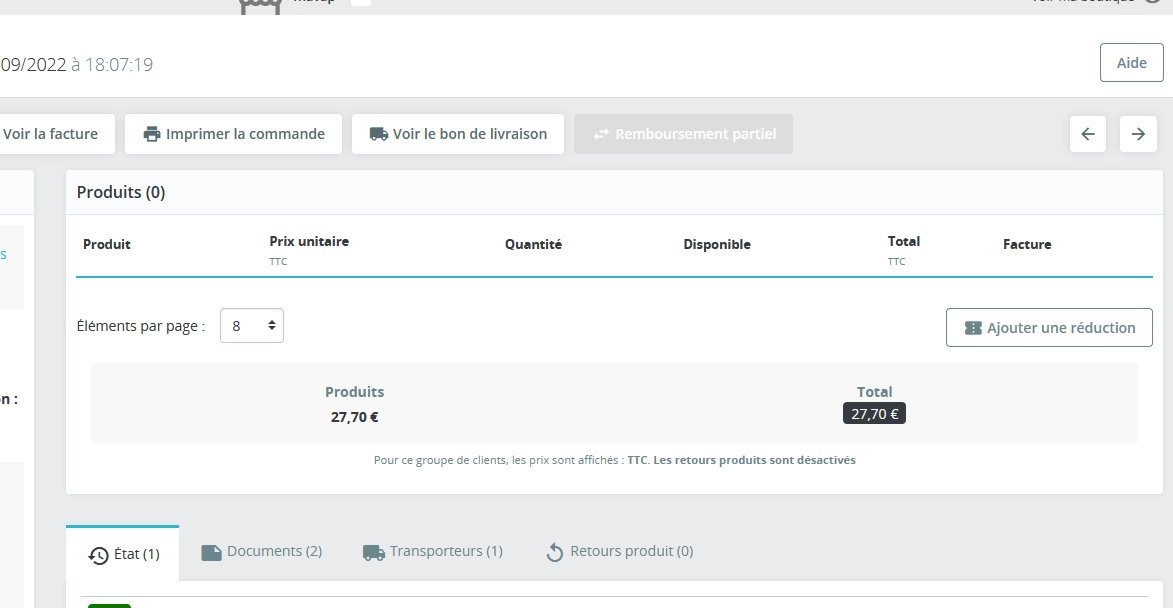Switch to the Documents (2) tab
Image resolution: width=1173 pixels, height=608 pixels.
pyautogui.click(x=262, y=552)
